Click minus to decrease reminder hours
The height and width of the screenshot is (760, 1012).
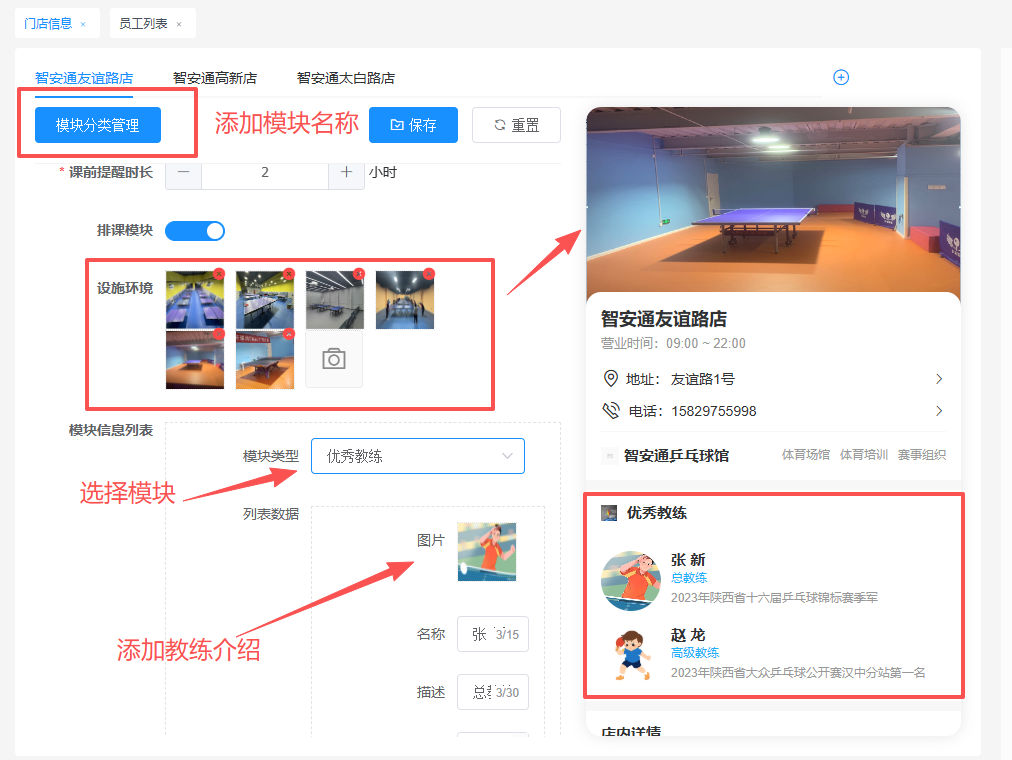pos(183,172)
